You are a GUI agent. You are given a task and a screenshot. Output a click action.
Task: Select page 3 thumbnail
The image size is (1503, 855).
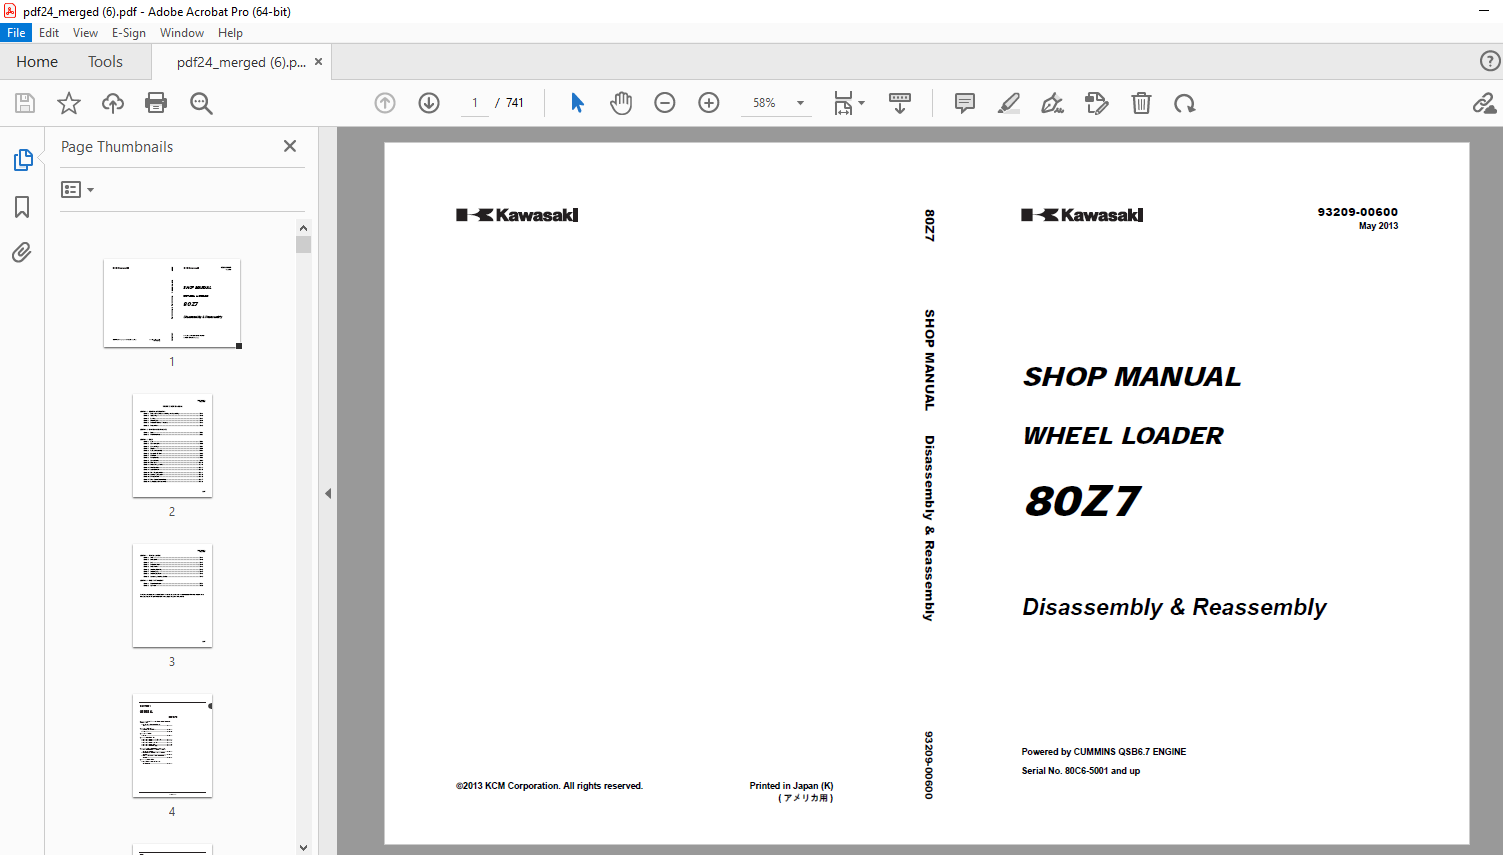click(172, 595)
